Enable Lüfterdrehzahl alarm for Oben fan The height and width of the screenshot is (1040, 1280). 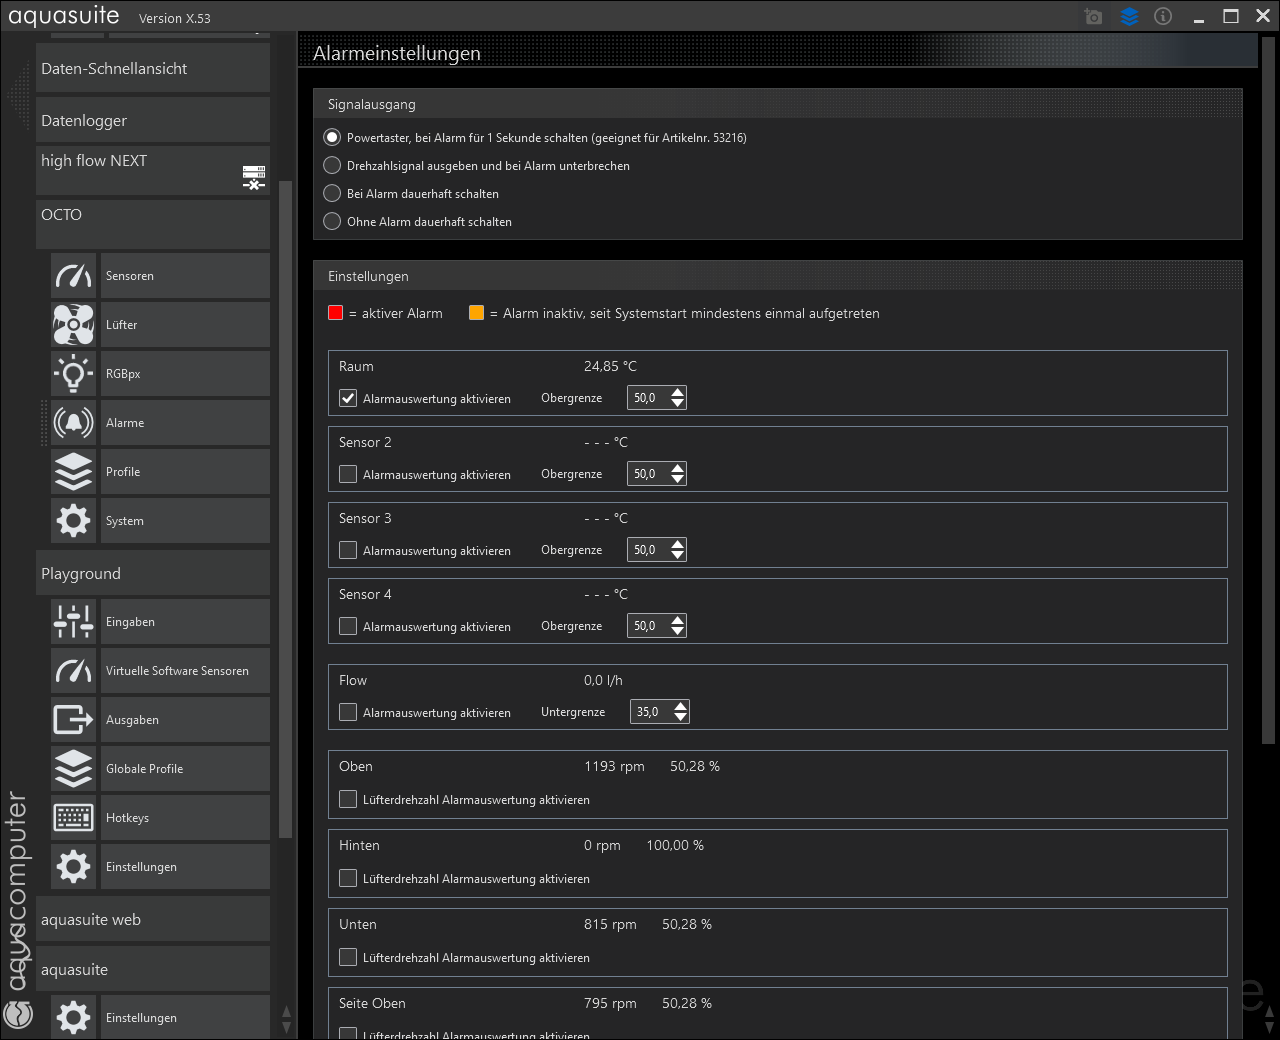(348, 799)
